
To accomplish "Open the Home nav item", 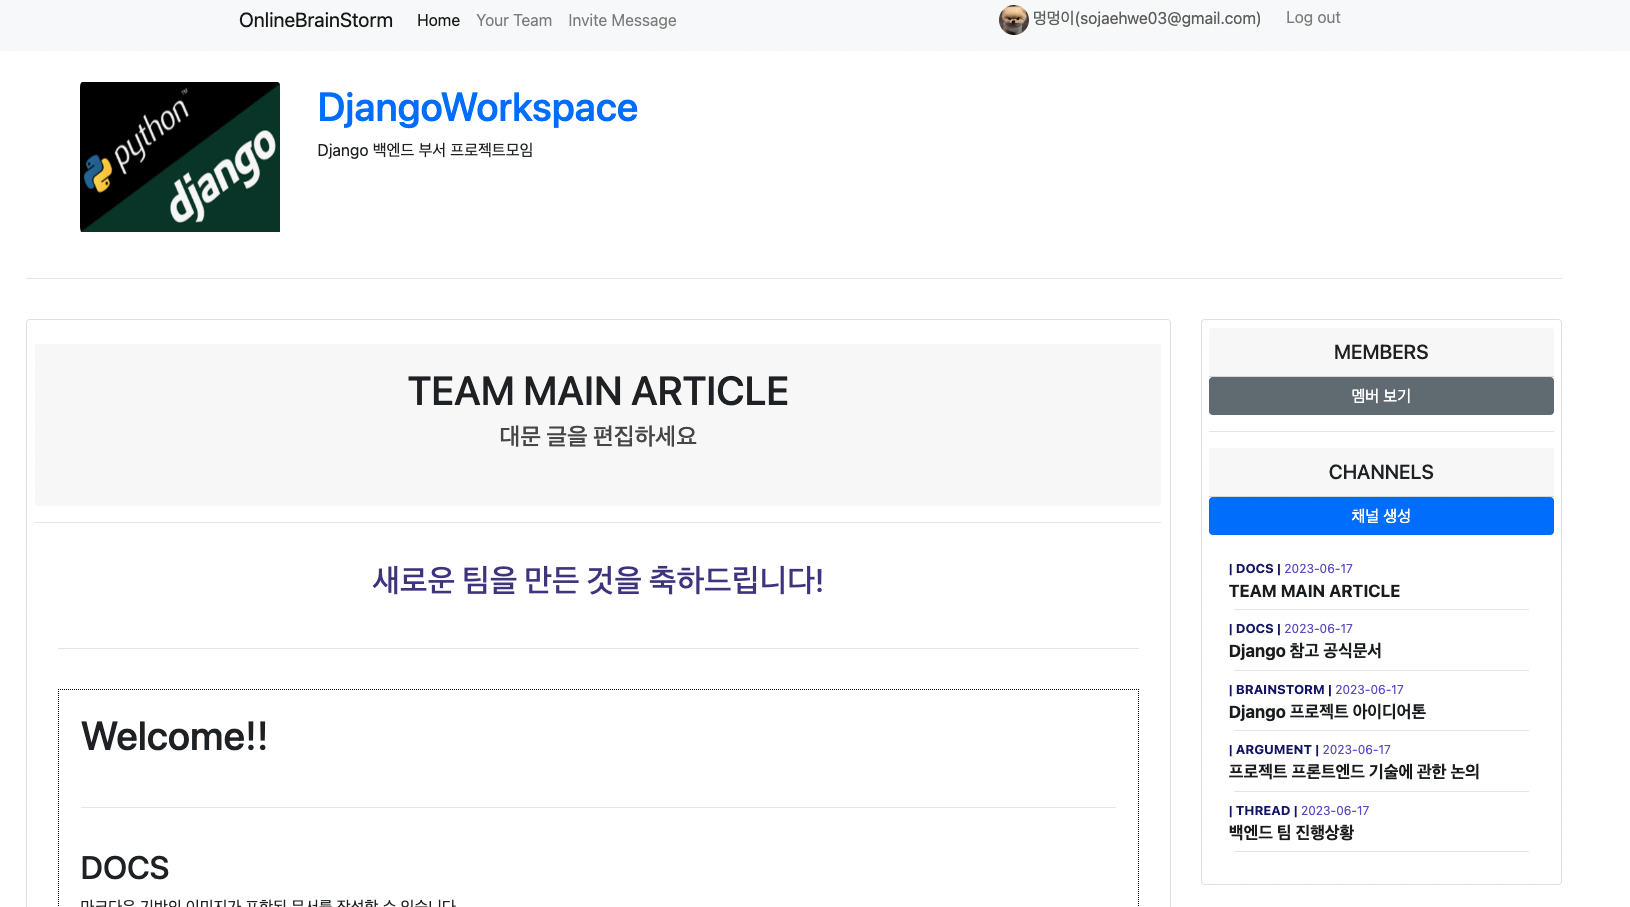I will click(x=438, y=20).
